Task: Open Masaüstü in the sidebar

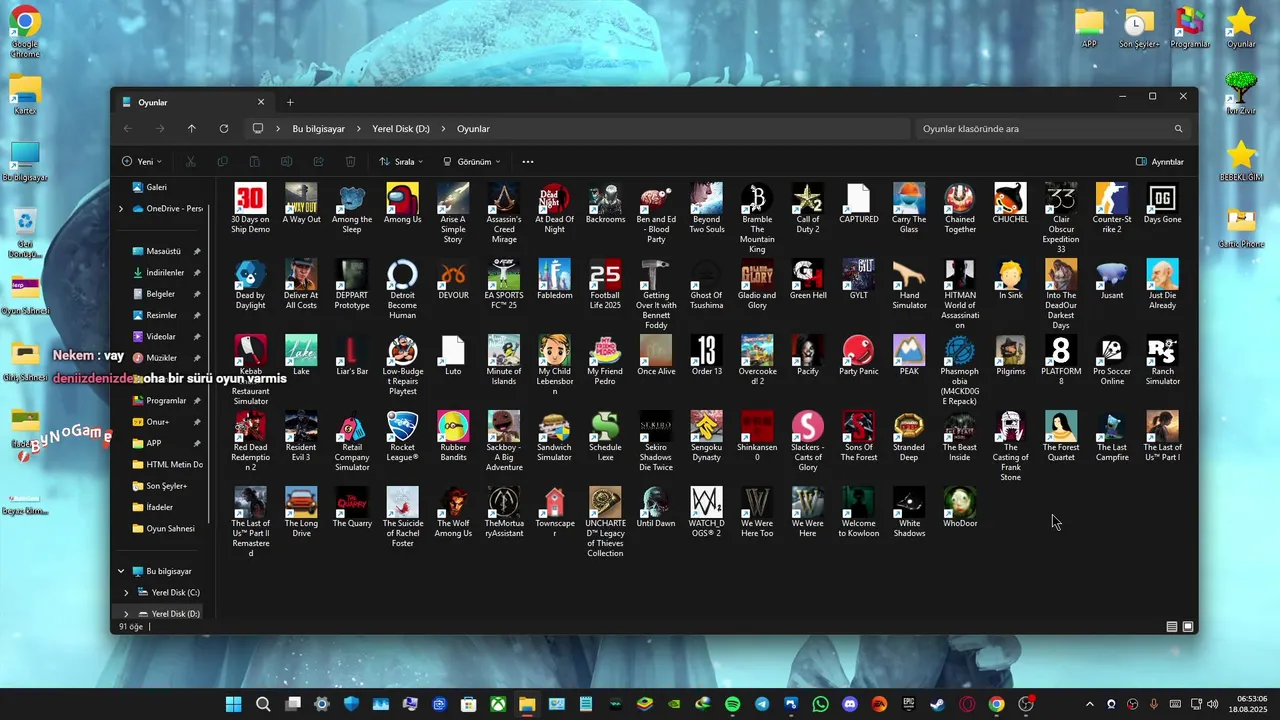Action: coord(163,251)
